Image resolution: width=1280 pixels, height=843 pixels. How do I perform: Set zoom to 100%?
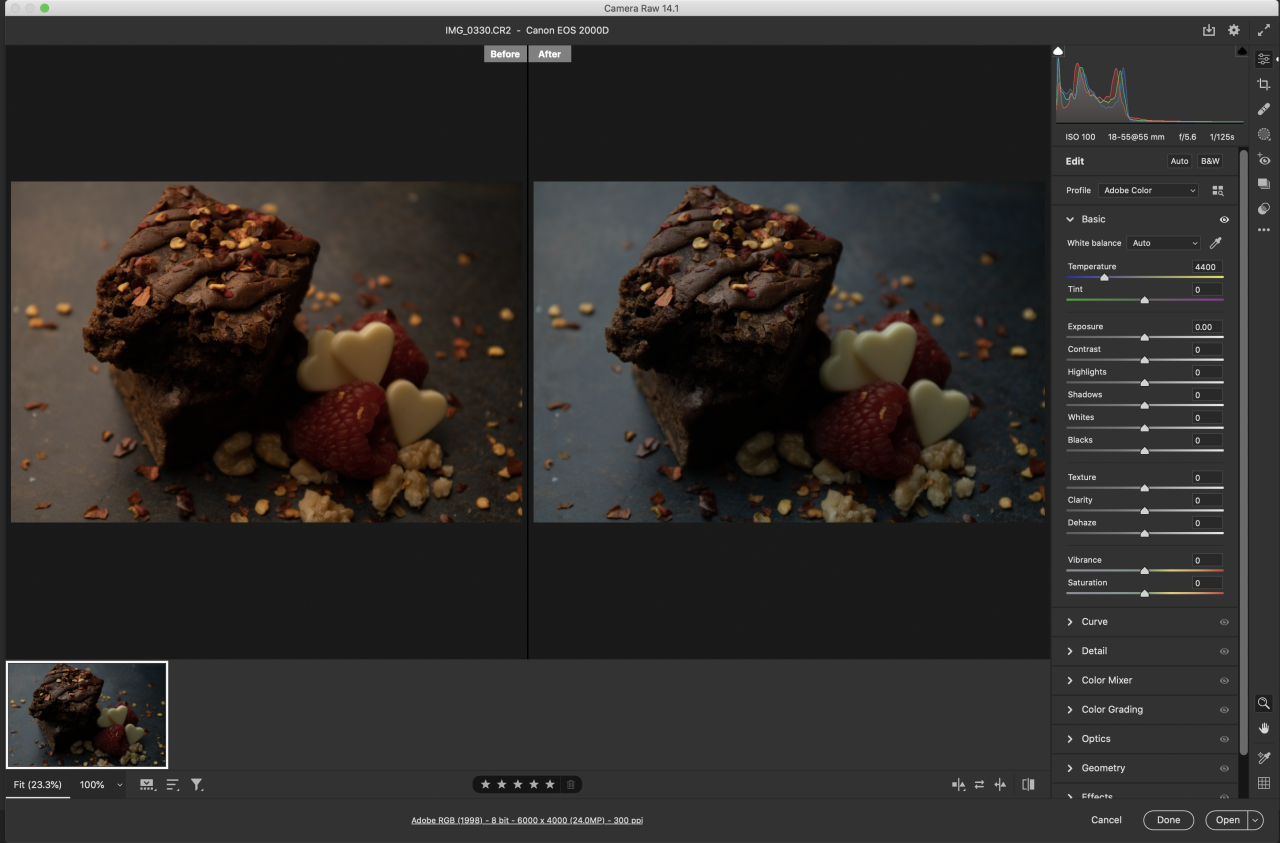[x=92, y=785]
